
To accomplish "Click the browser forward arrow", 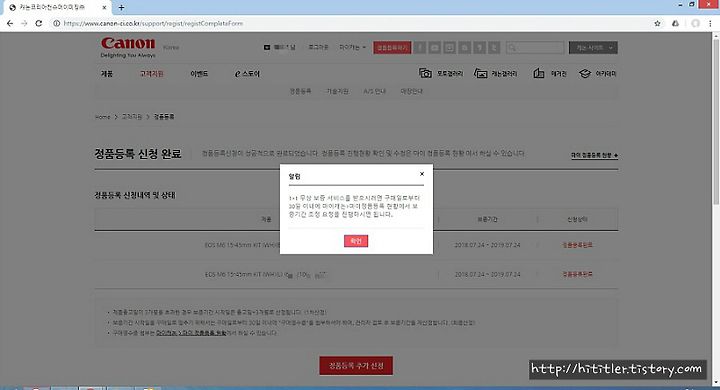I will pyautogui.click(x=24, y=23).
